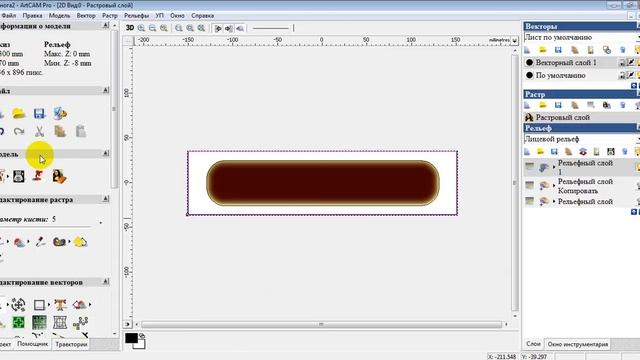This screenshot has height=360, width=640.
Task: Click the Redo arrow icon
Action: 19,131
